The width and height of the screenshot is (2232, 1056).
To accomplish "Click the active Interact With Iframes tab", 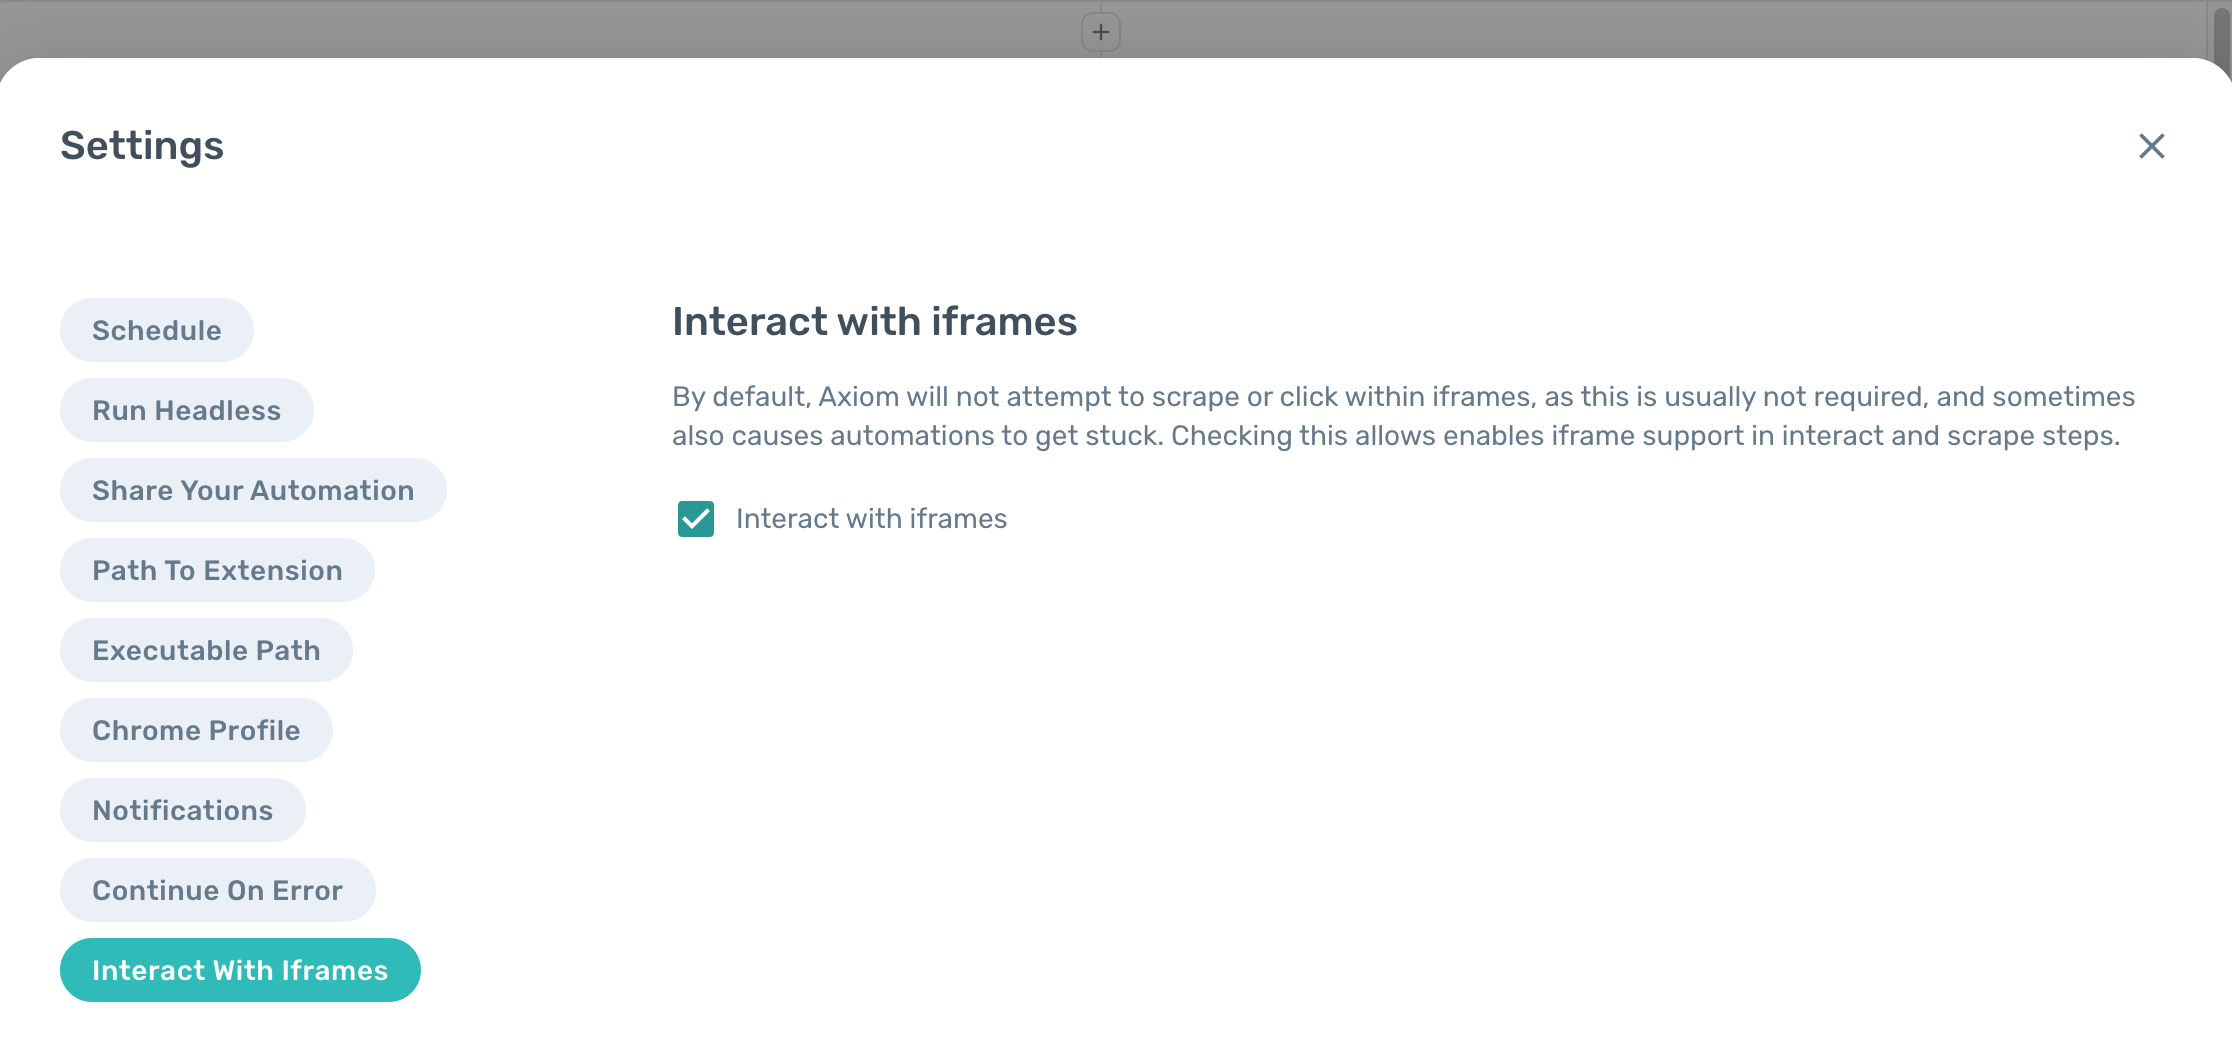I will tap(240, 970).
